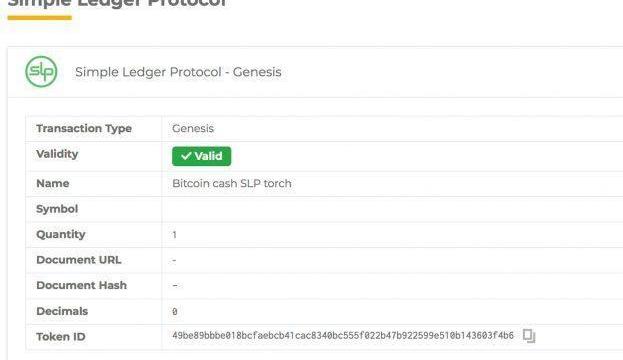Click the Genesis transaction type value
This screenshot has height=360, width=623.
point(193,128)
